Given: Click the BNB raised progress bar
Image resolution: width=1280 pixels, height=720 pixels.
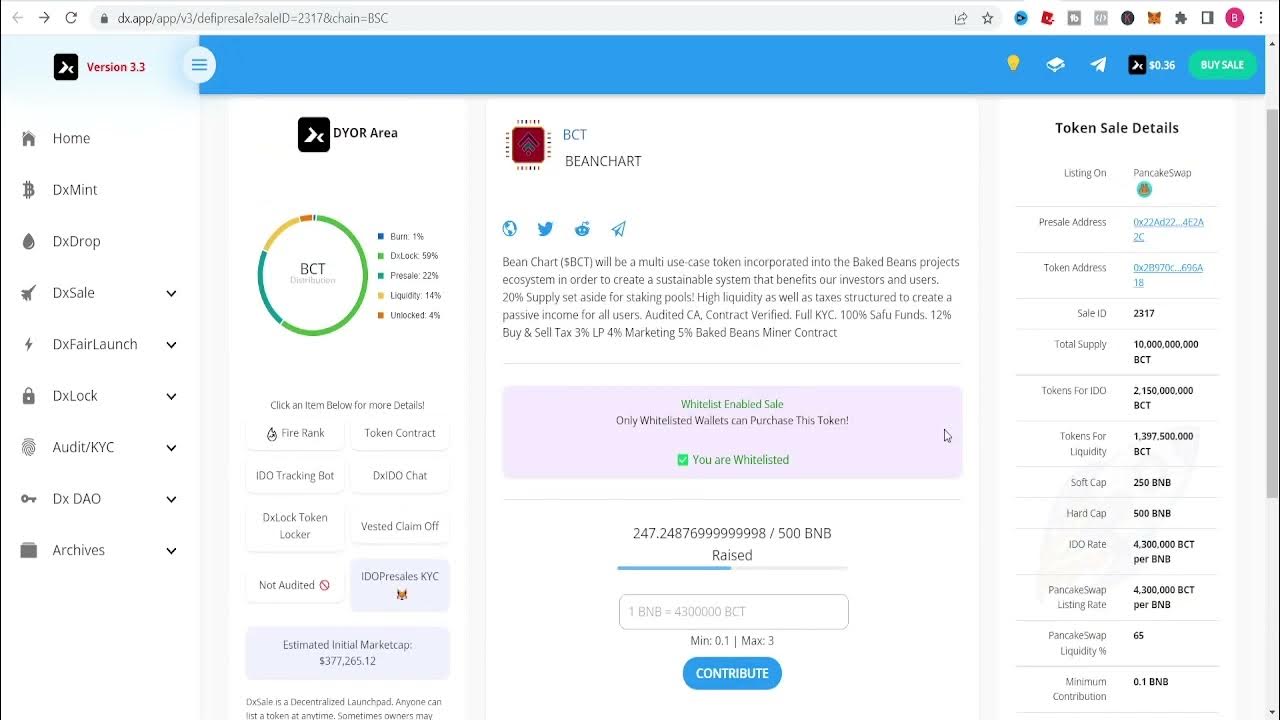Looking at the screenshot, I should click(732, 568).
